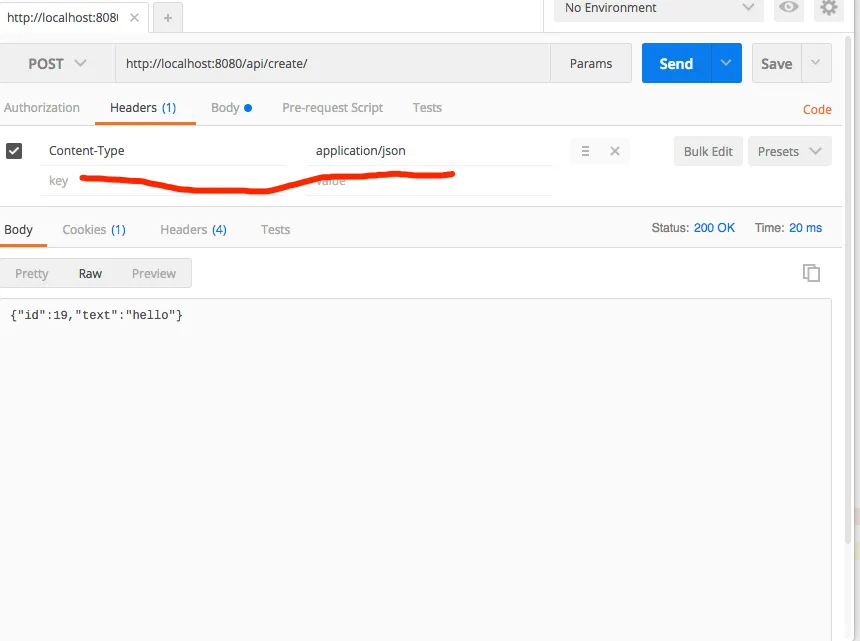This screenshot has width=860, height=641.
Task: Open the request Tests tab
Action: (427, 107)
